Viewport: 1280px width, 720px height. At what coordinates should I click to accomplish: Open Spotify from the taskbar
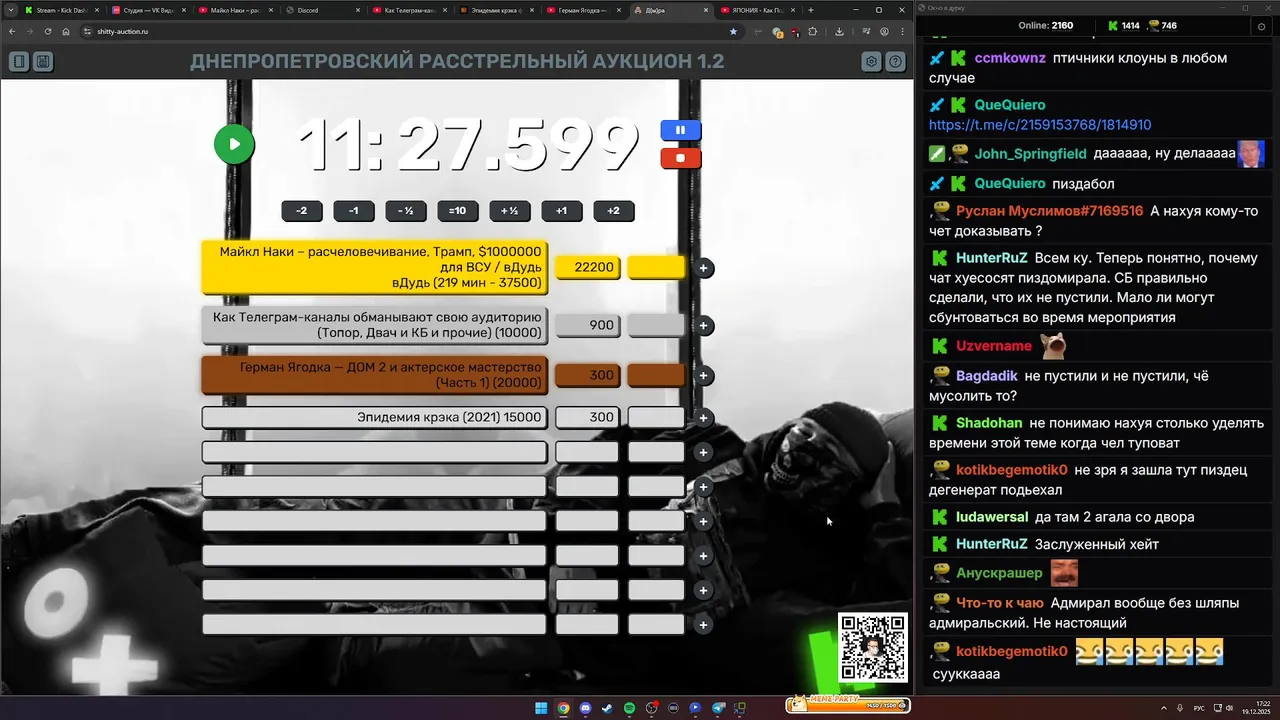(x=629, y=708)
